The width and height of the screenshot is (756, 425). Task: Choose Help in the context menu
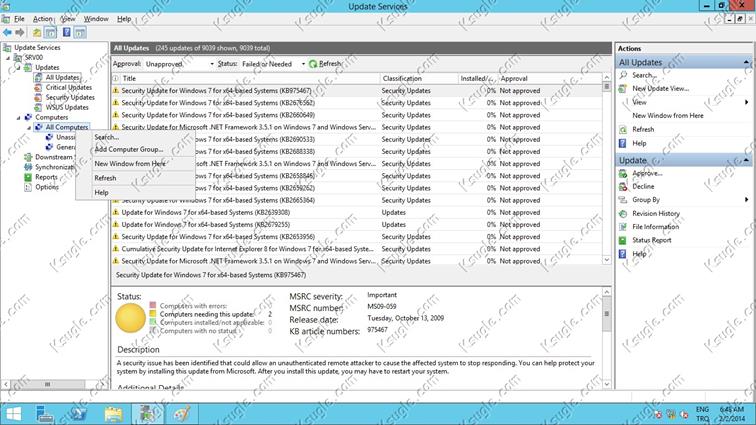(x=135, y=192)
